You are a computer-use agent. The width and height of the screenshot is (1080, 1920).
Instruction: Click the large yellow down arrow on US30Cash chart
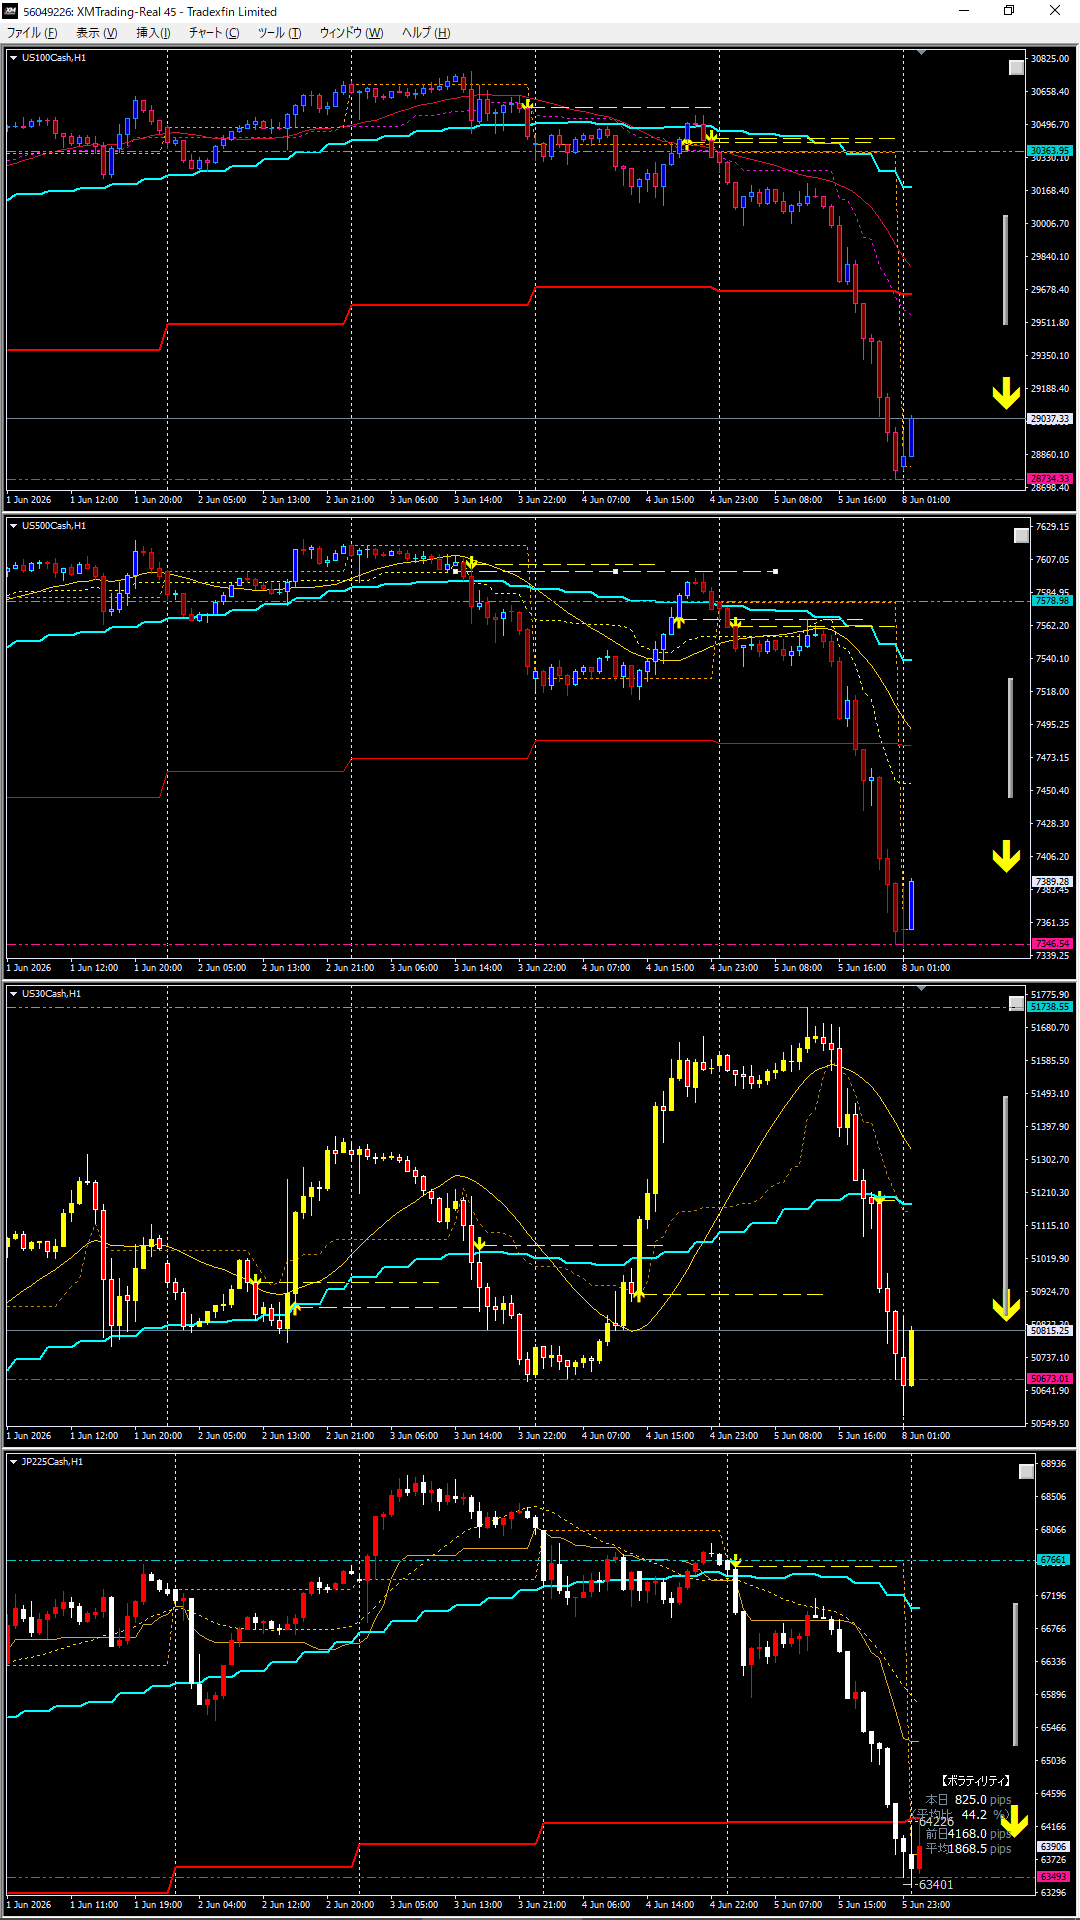click(x=1006, y=1307)
